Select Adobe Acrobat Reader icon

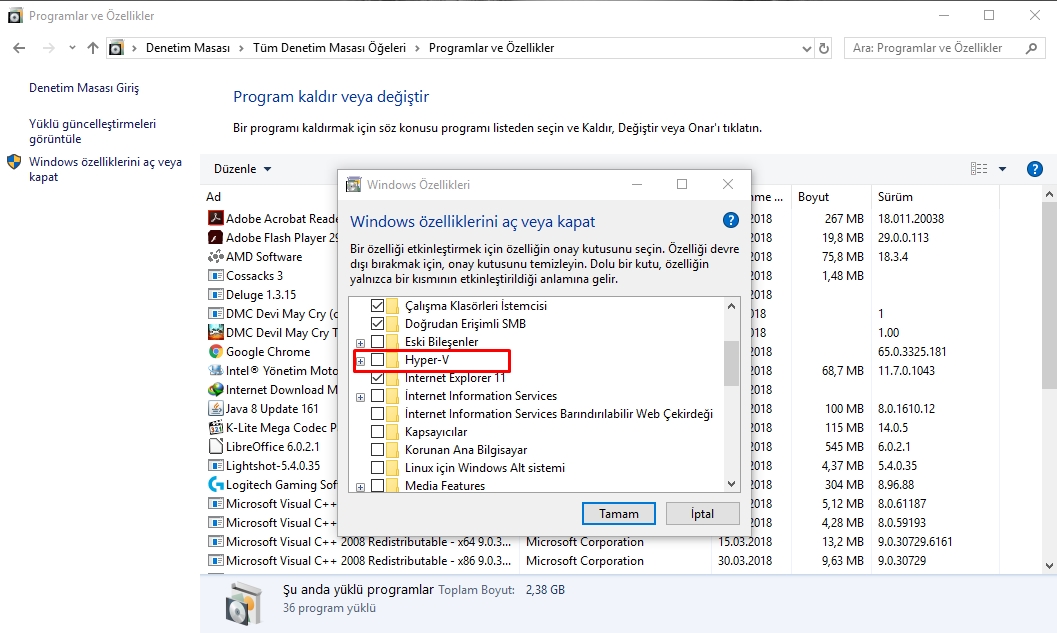click(x=216, y=218)
